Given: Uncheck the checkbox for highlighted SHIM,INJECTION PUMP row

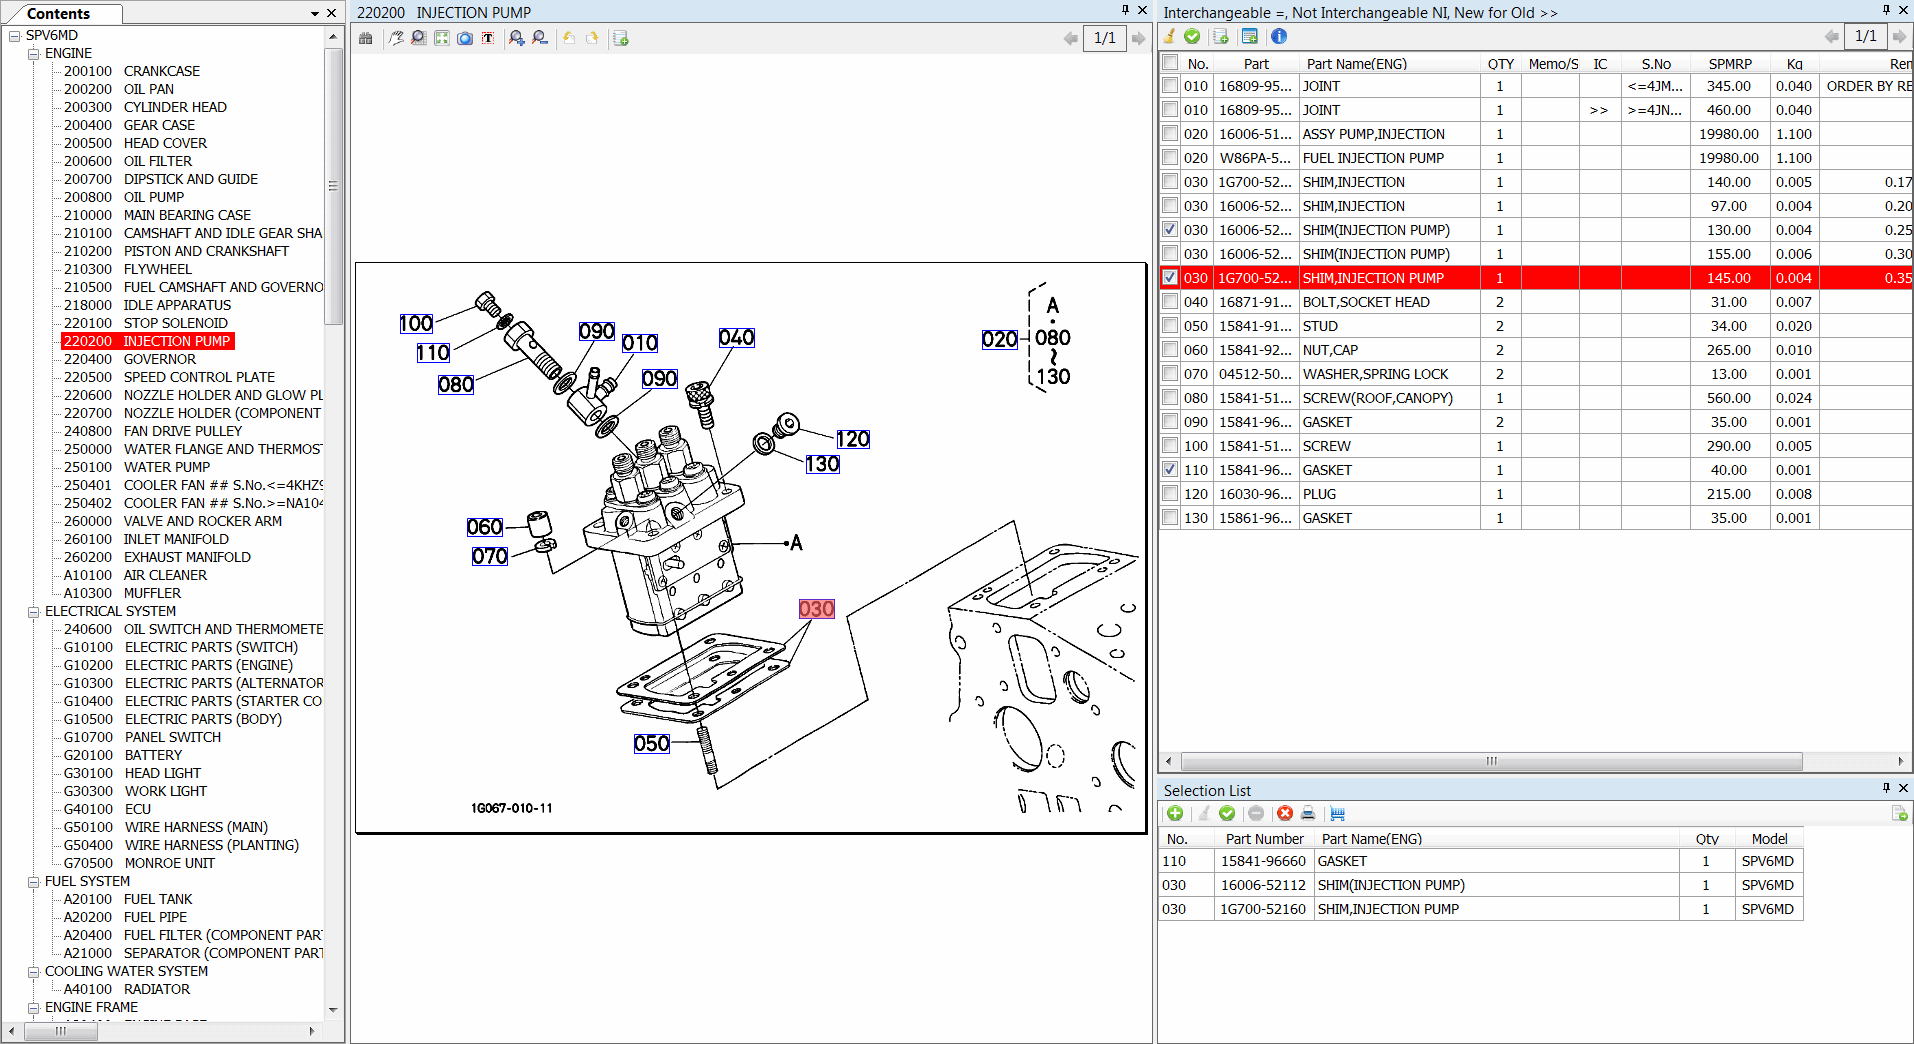Looking at the screenshot, I should click(x=1169, y=277).
